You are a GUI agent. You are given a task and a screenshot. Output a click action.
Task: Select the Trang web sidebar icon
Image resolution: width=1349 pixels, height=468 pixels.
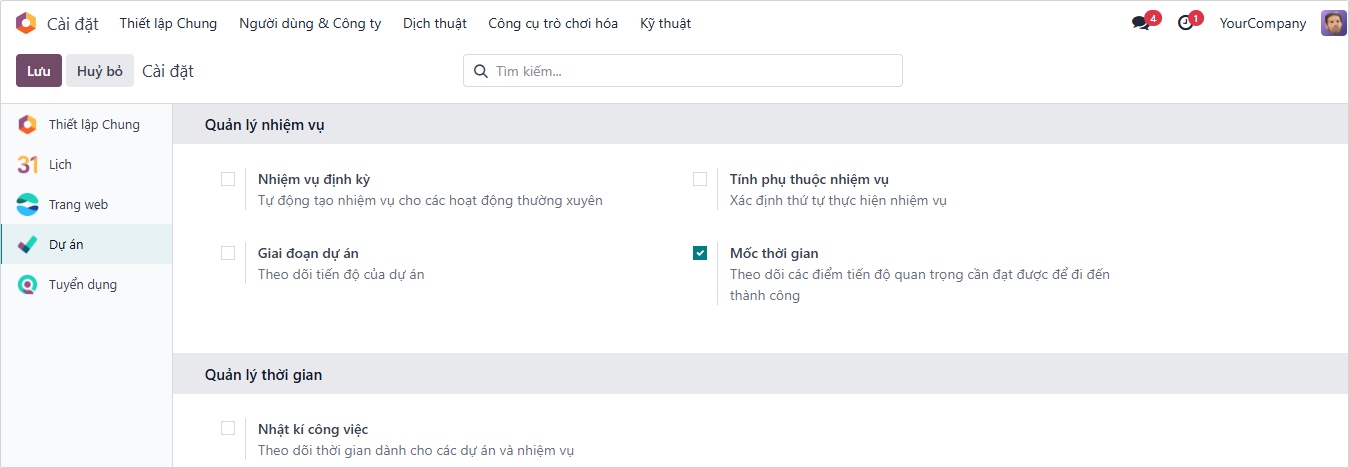tap(27, 205)
